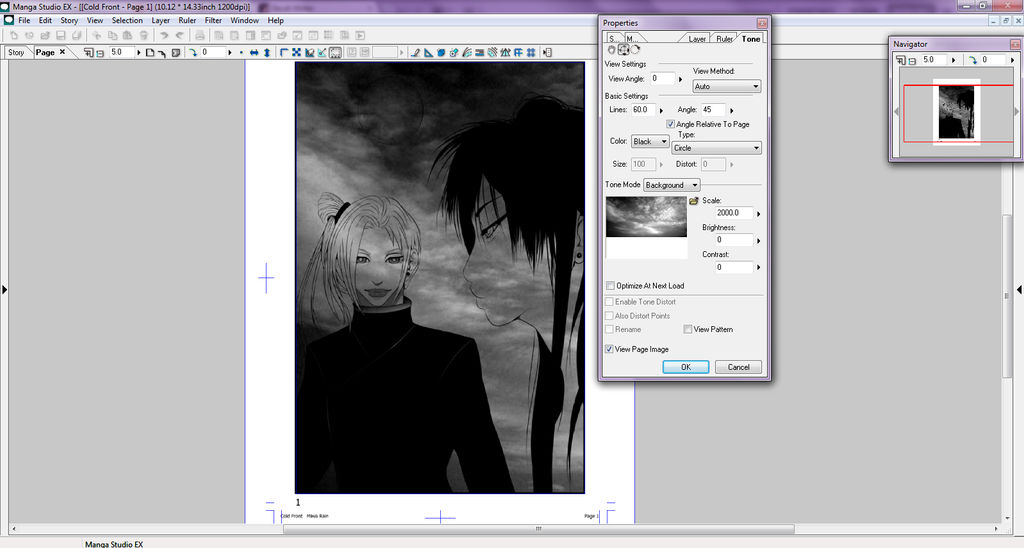The image size is (1024, 548).
Task: Open the View Method dropdown
Action: tap(727, 87)
